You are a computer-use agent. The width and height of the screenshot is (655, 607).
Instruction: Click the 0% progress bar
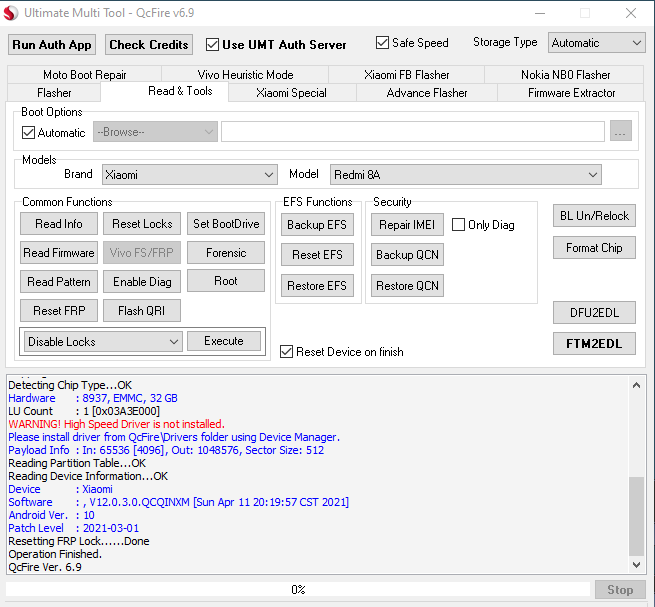coord(298,589)
